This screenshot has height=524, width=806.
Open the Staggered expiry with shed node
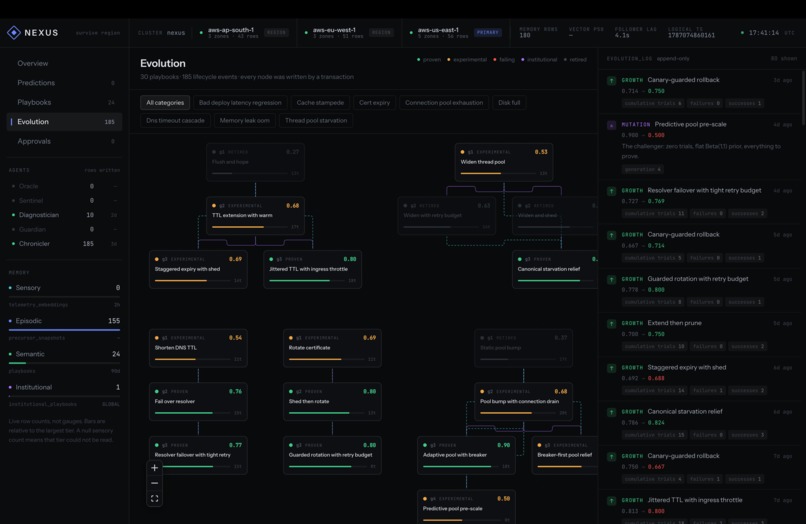tap(198, 269)
